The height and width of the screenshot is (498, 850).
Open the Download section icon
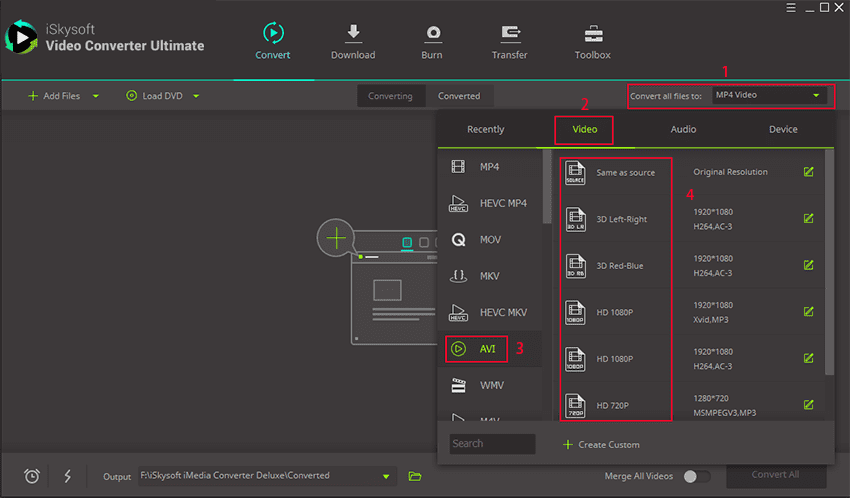pyautogui.click(x=353, y=34)
